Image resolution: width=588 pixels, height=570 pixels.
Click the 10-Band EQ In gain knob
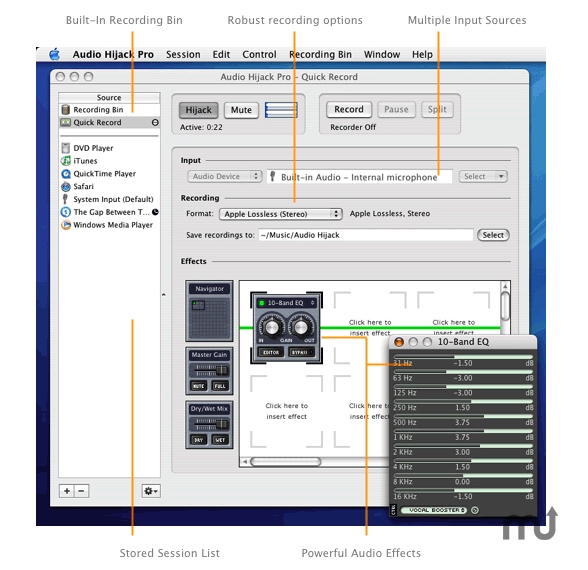point(272,327)
